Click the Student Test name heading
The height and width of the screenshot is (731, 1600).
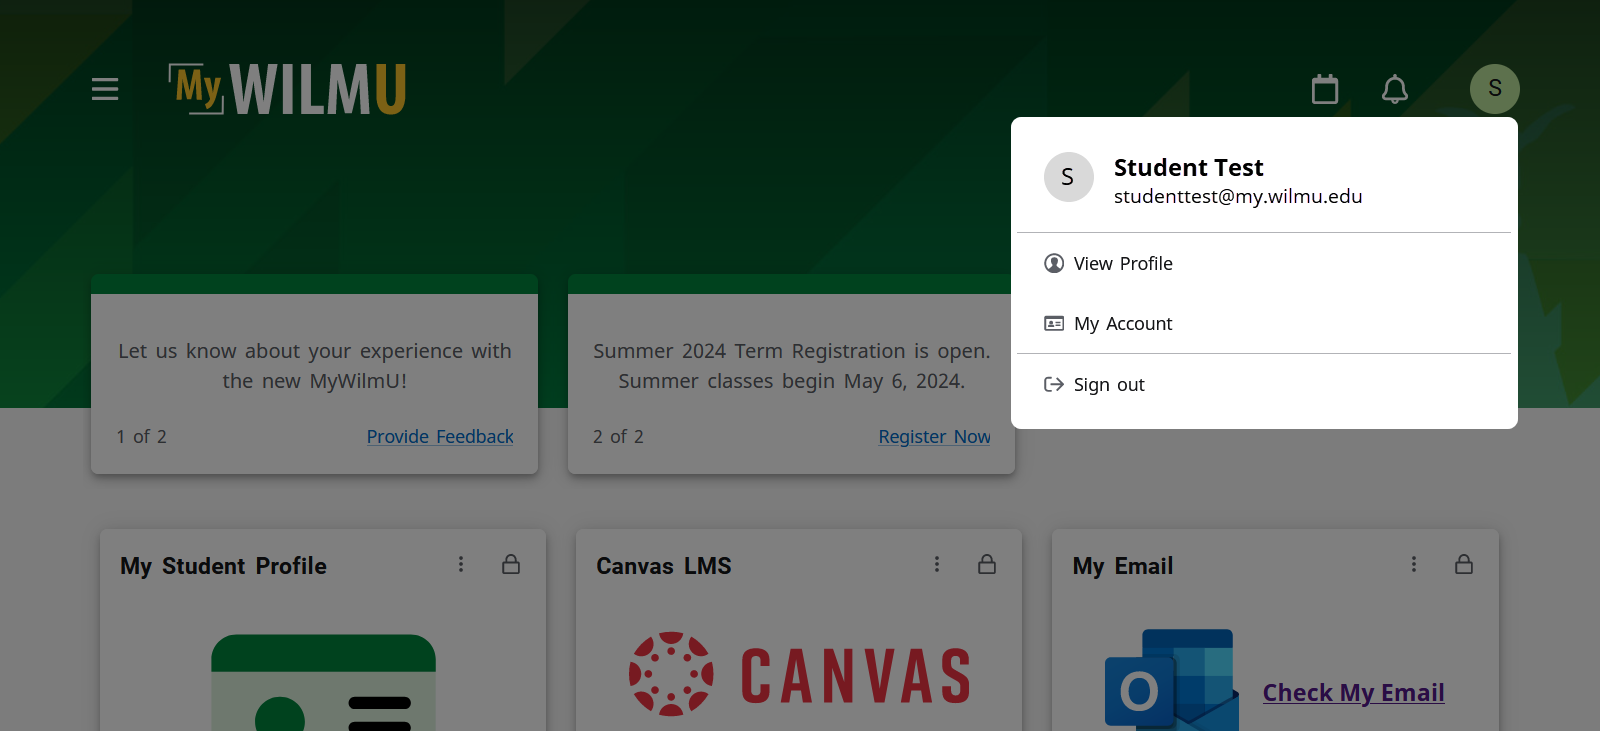click(1188, 167)
